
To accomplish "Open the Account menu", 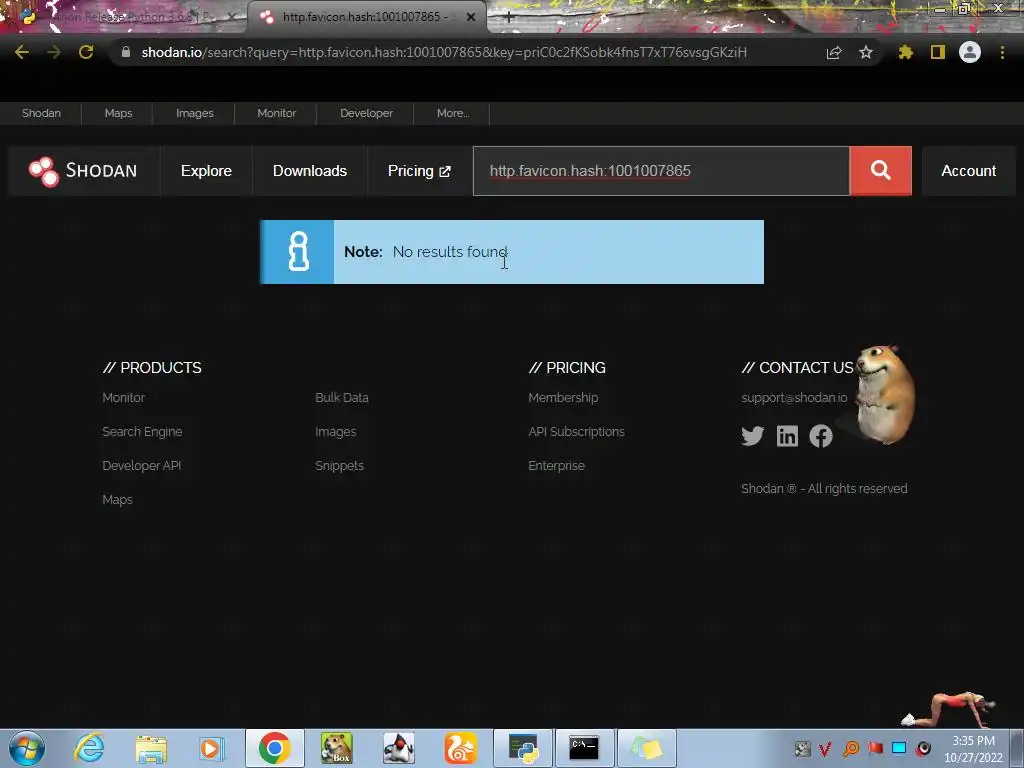I will [968, 171].
